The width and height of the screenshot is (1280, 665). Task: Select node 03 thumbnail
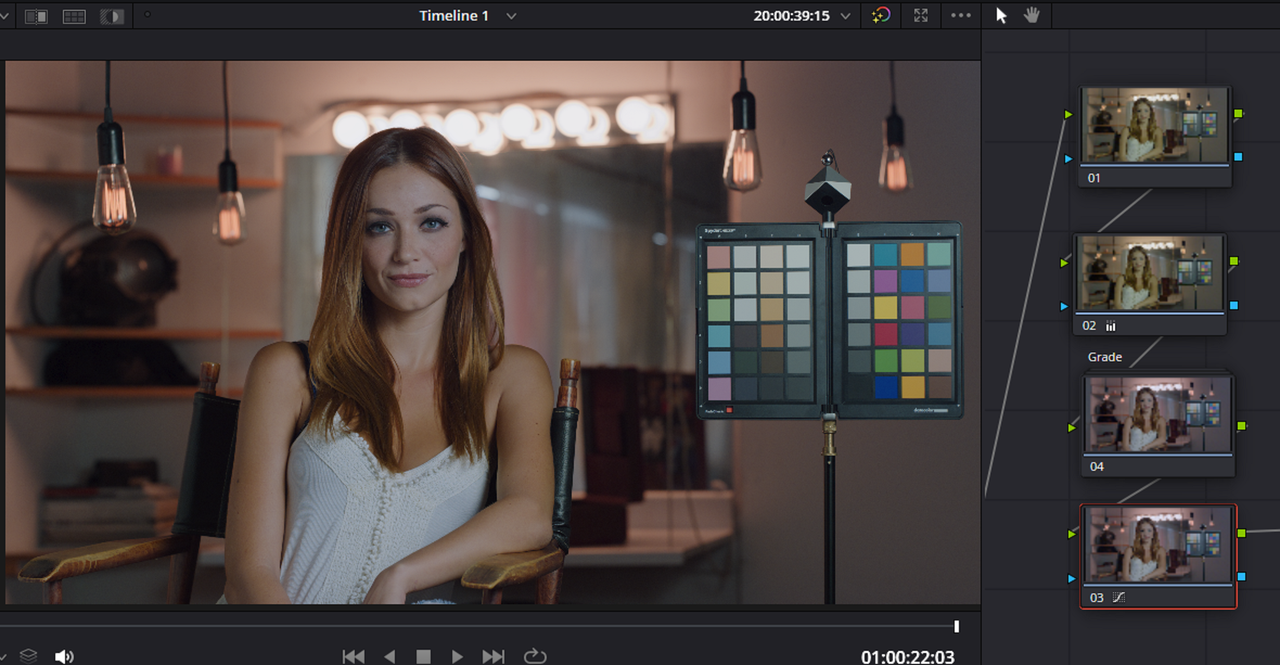[x=1159, y=545]
